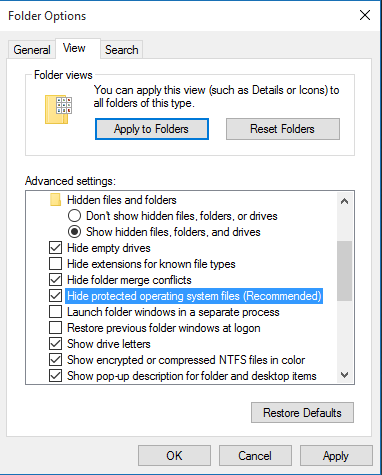Click the scroll down arrow in Advanced settings
The image size is (382, 475).
pos(345,375)
